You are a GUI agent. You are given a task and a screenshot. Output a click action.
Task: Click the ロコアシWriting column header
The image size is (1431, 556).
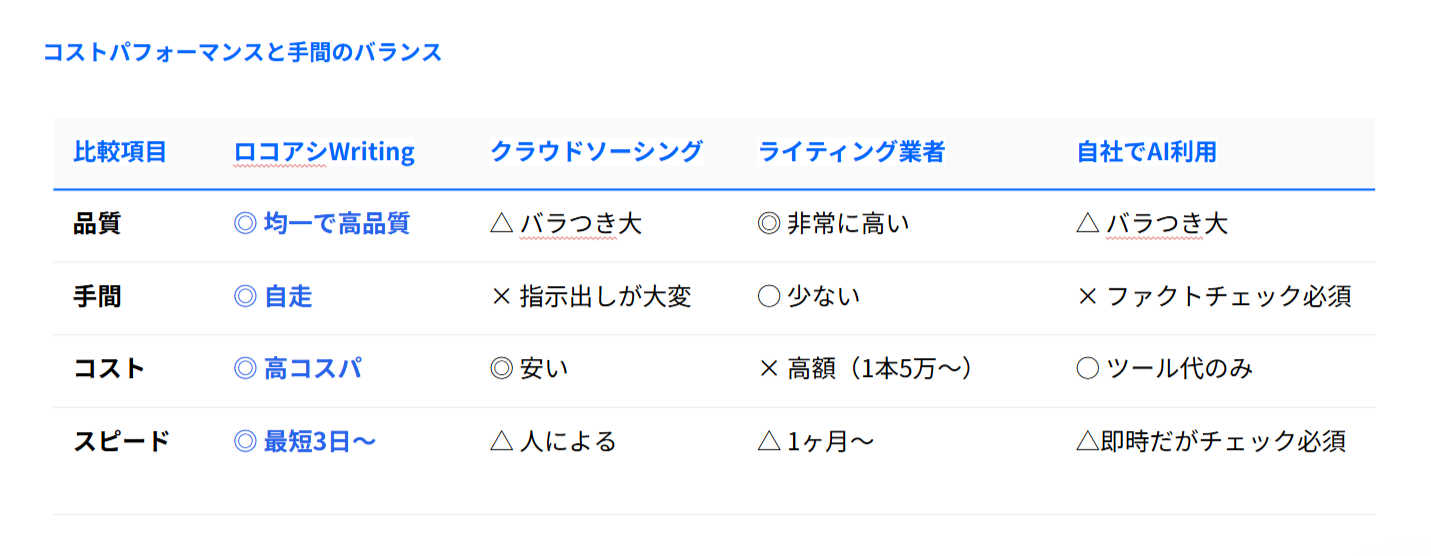click(x=324, y=152)
